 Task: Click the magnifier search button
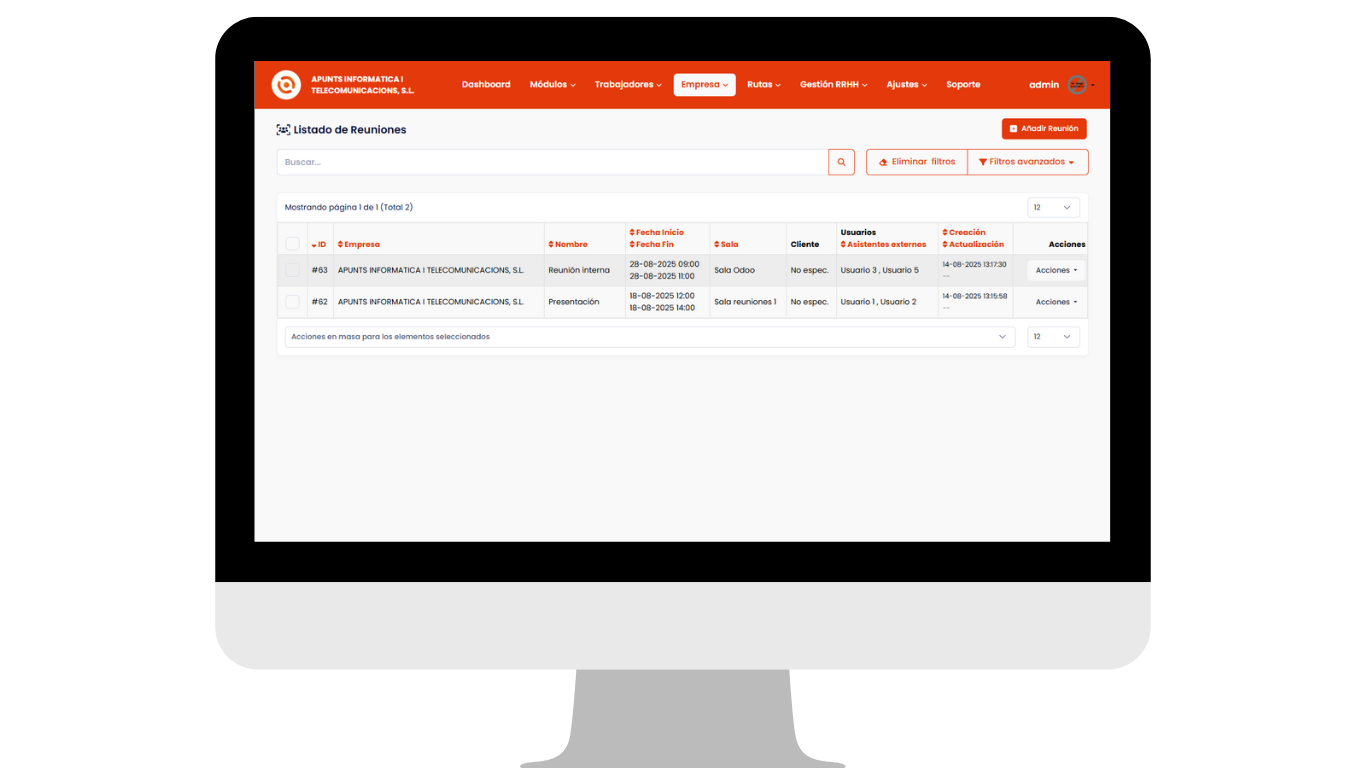[x=841, y=162]
